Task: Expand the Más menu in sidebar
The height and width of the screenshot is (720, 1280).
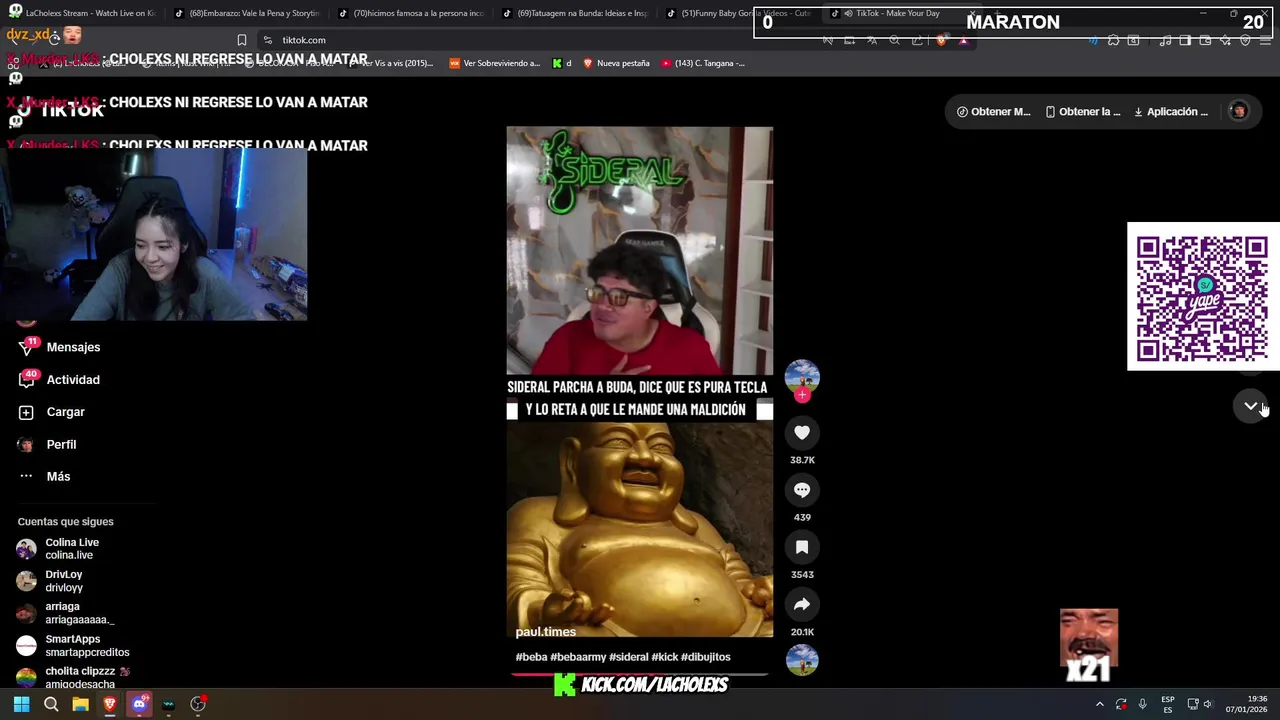Action: pos(45,477)
